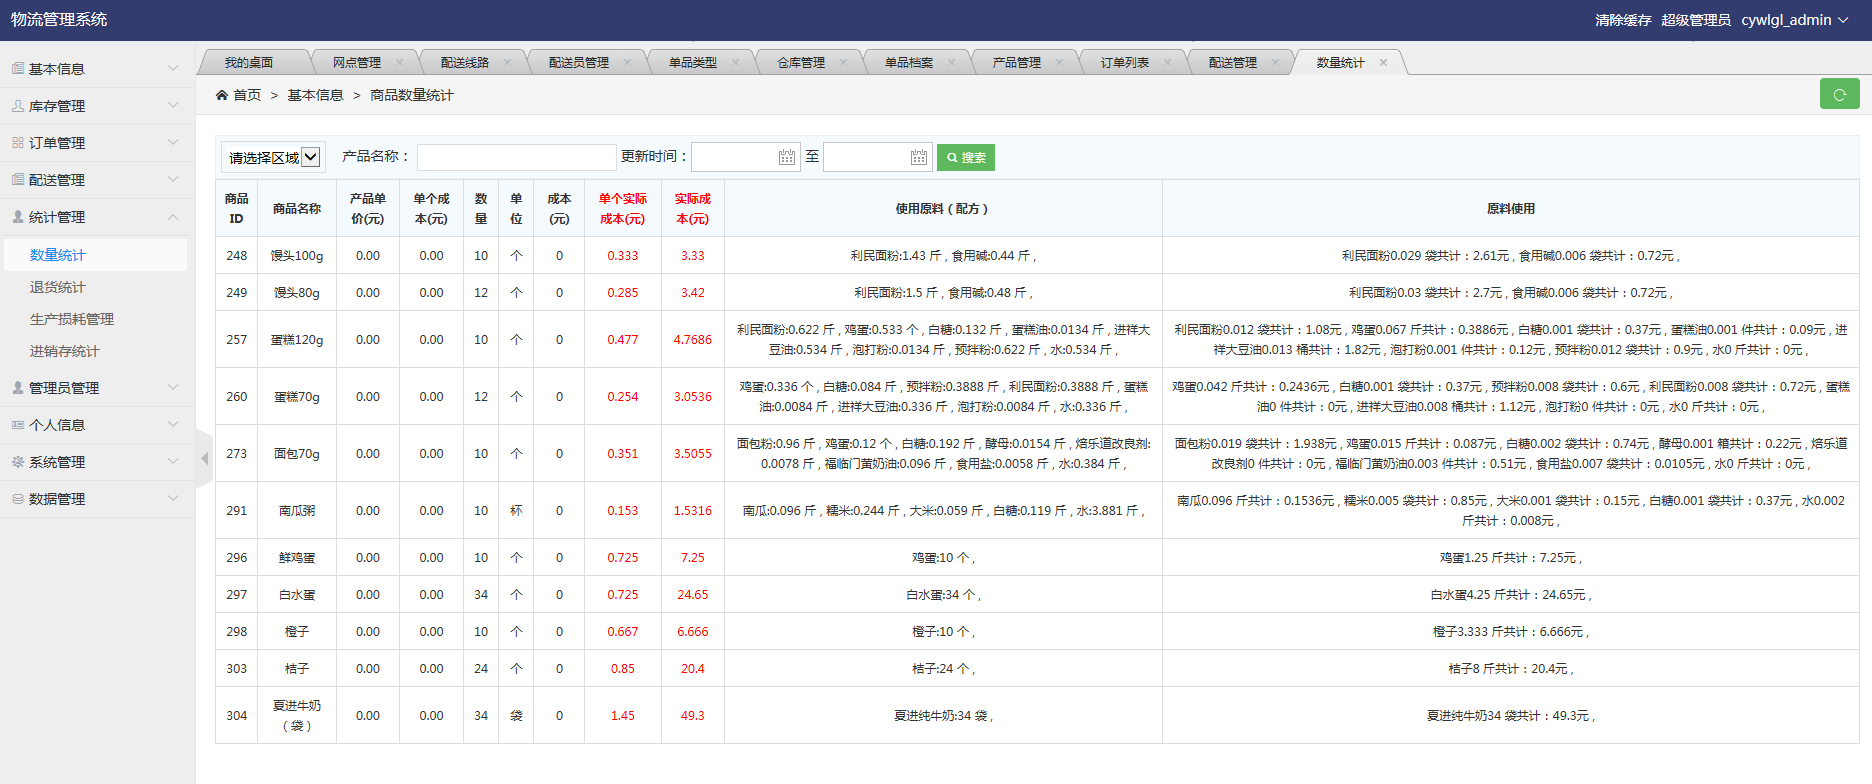Screen dimensions: 1872x784
Task: Close the 单品类型 tab
Action: [x=735, y=62]
